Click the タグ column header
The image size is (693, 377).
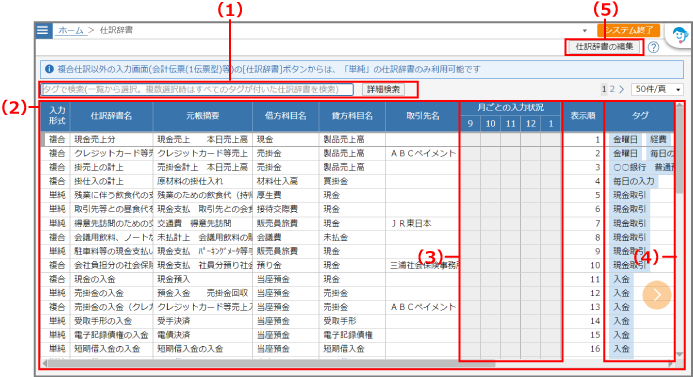click(x=640, y=116)
